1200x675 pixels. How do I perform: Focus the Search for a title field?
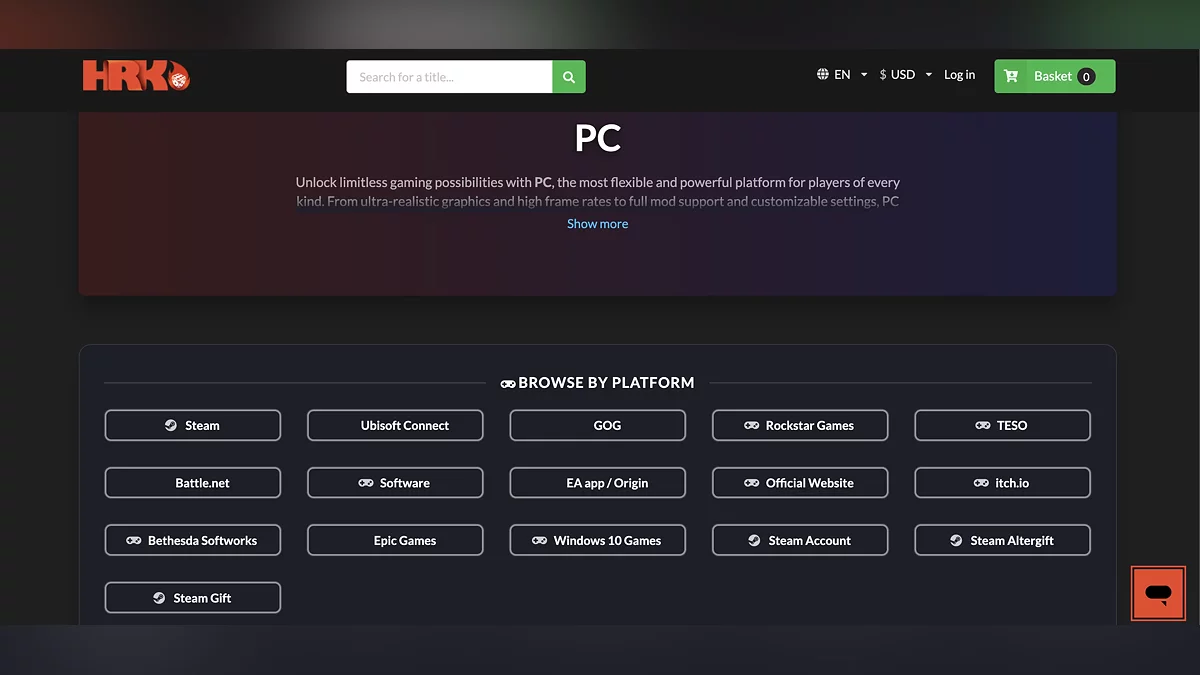coord(449,77)
